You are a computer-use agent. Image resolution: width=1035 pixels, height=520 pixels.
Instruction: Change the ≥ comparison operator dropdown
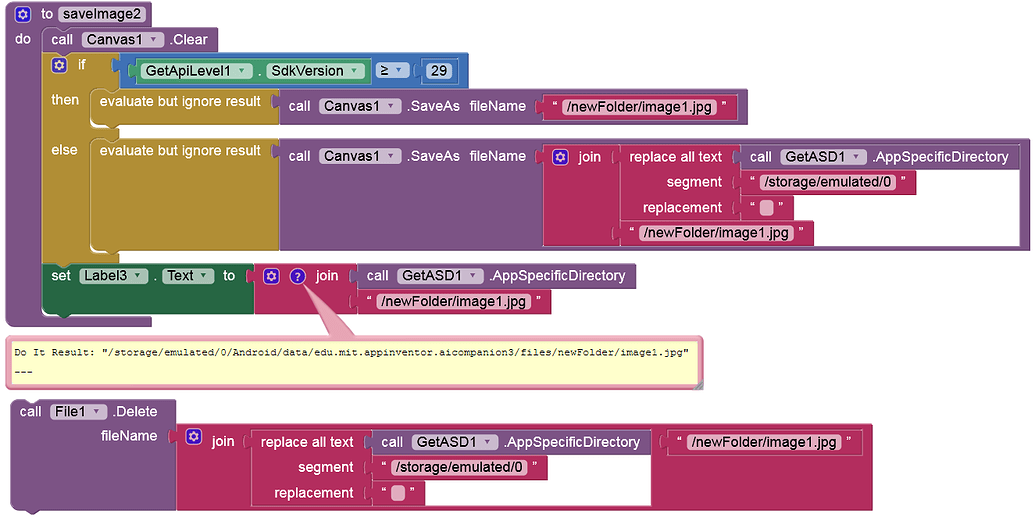[391, 71]
